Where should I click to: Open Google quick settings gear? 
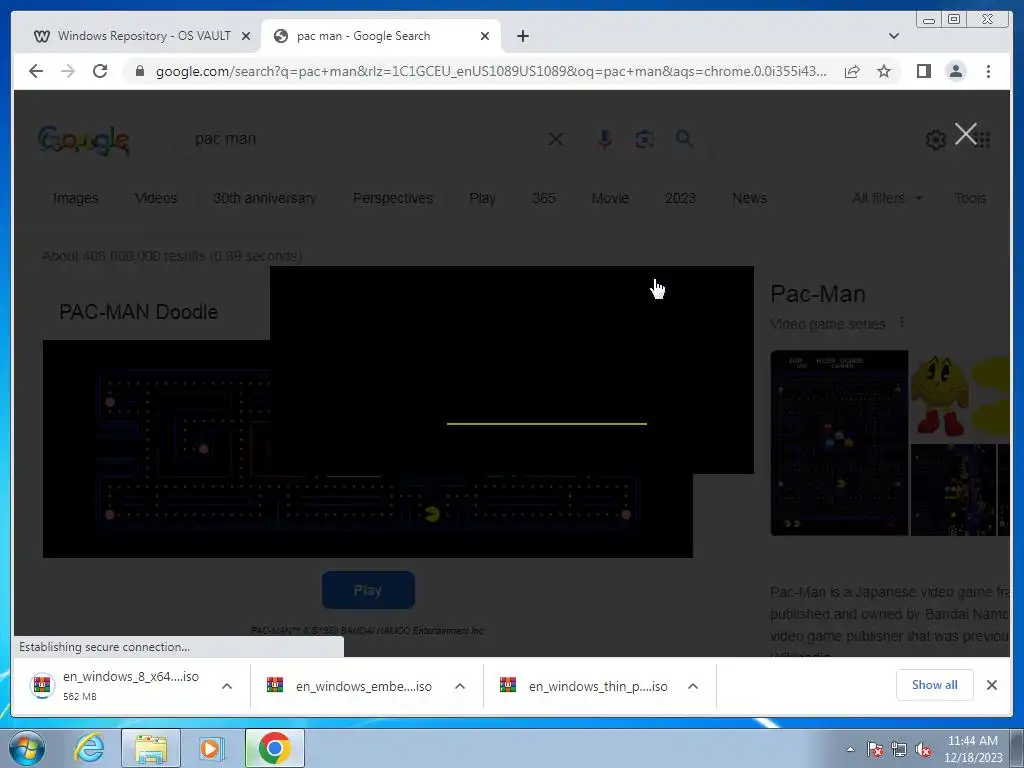(x=935, y=139)
